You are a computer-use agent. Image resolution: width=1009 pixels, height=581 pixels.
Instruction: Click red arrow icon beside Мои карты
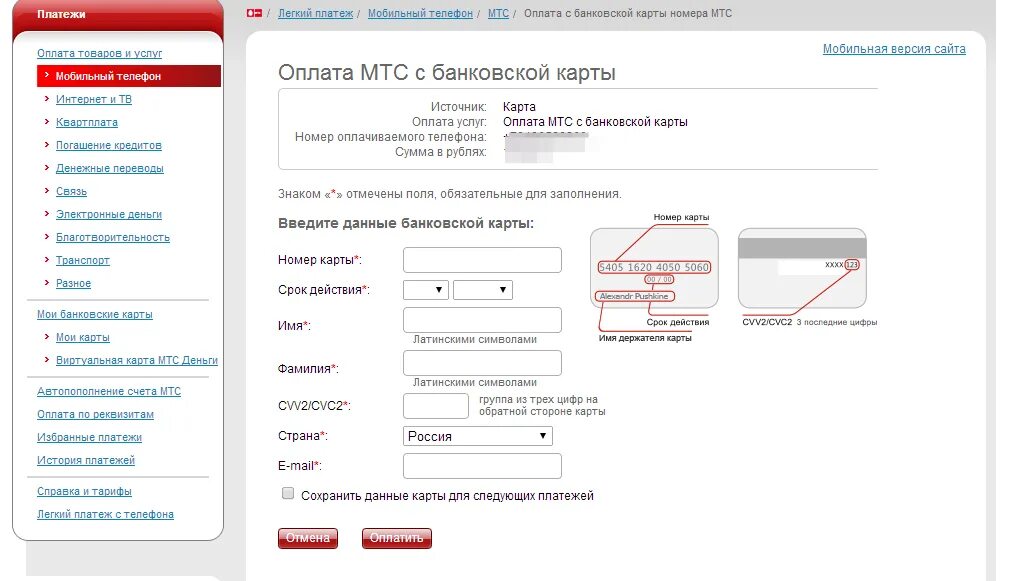point(47,337)
